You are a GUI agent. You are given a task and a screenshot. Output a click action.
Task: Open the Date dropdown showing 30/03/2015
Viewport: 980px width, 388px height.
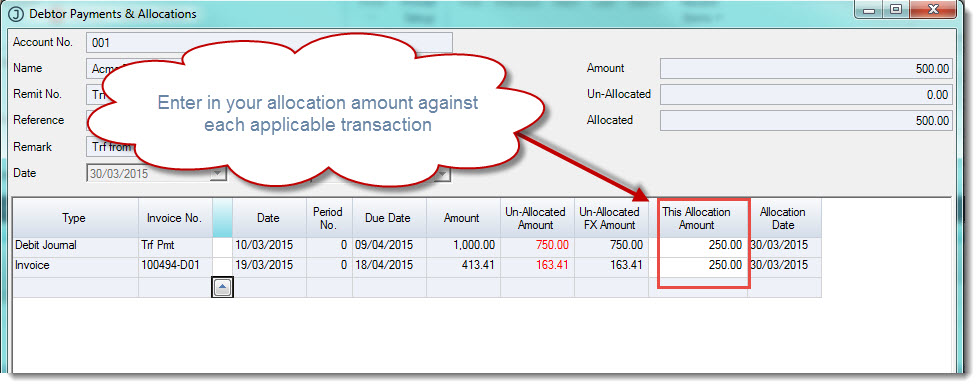(218, 174)
